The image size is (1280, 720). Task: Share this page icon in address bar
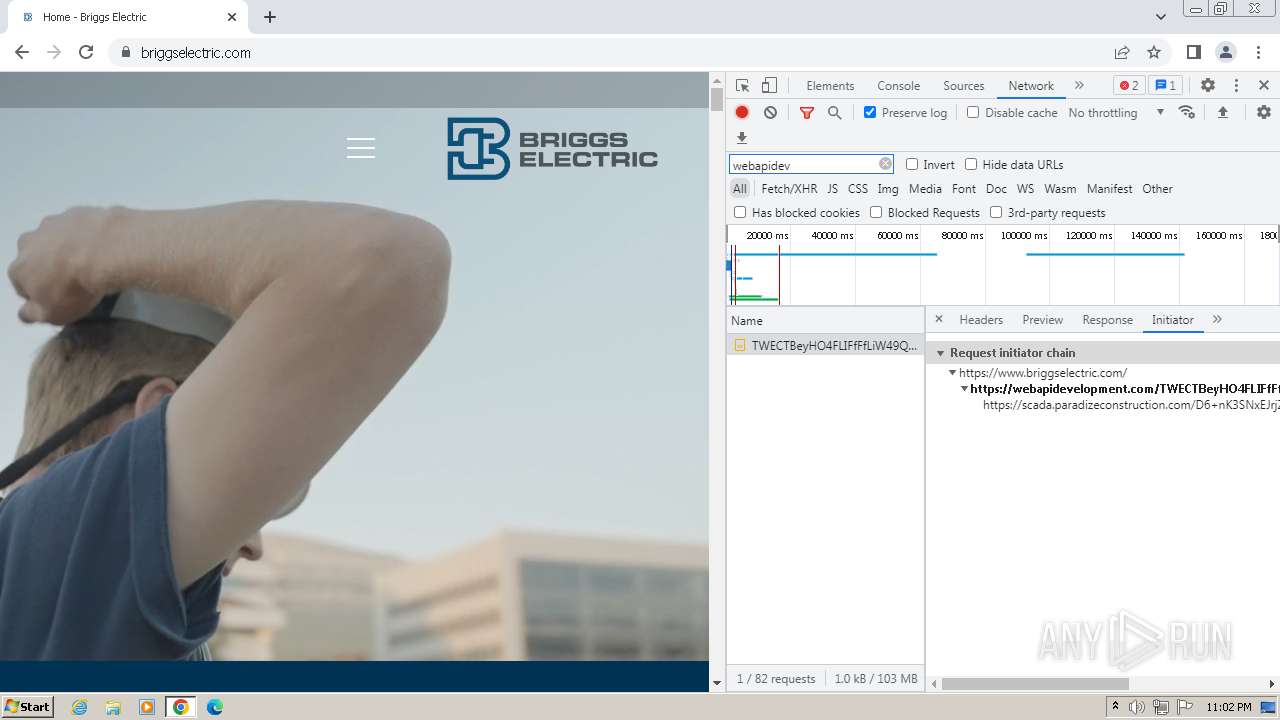coord(1122,52)
